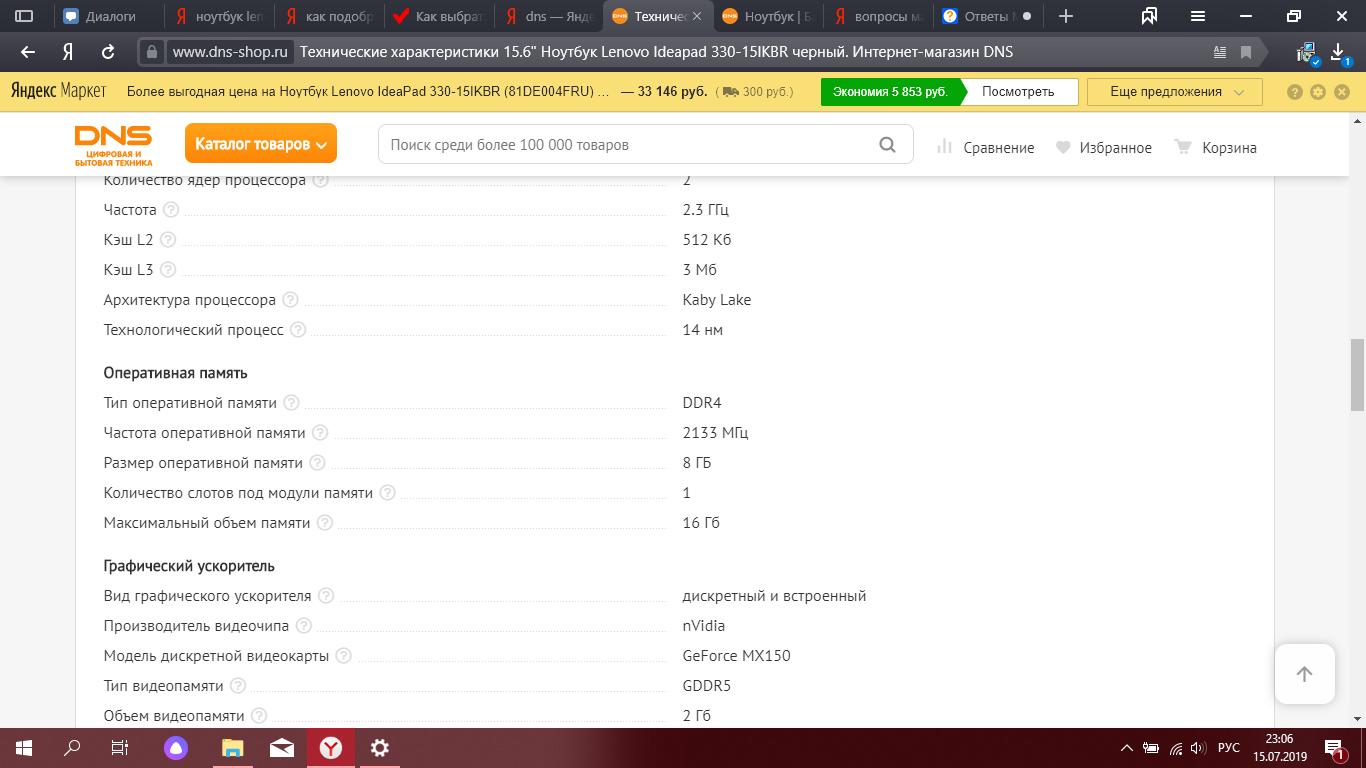
Task: Click the search magnifier in DNS search
Action: point(887,145)
